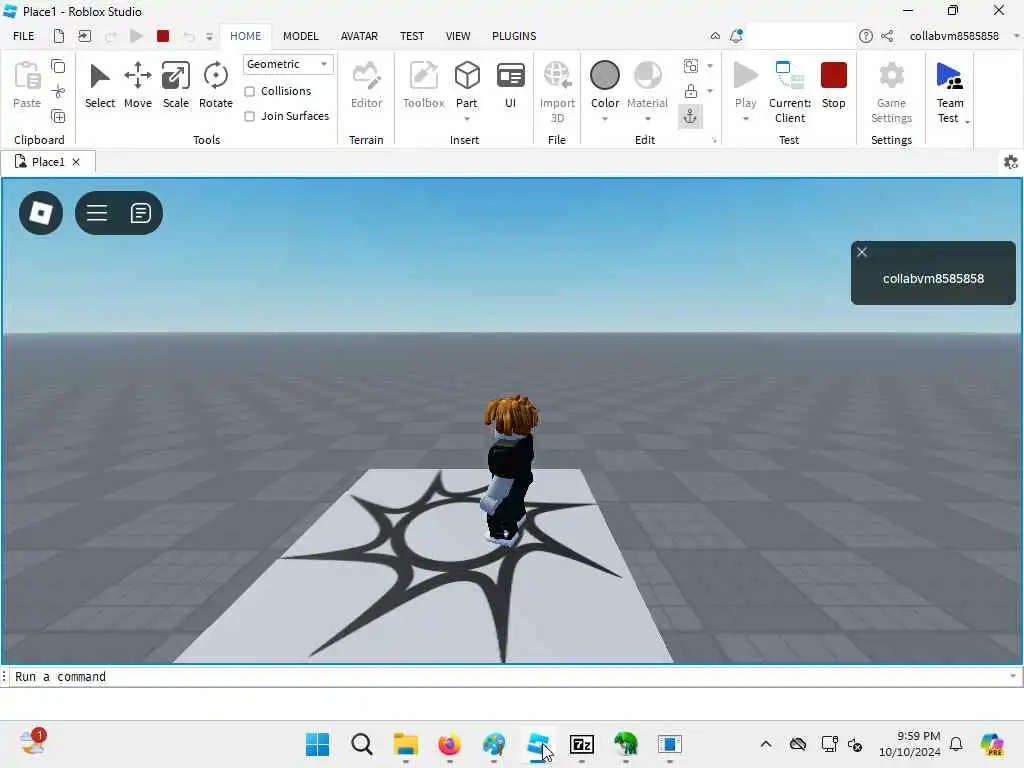Open the Terrain Editor
This screenshot has width=1024, height=768.
(366, 85)
